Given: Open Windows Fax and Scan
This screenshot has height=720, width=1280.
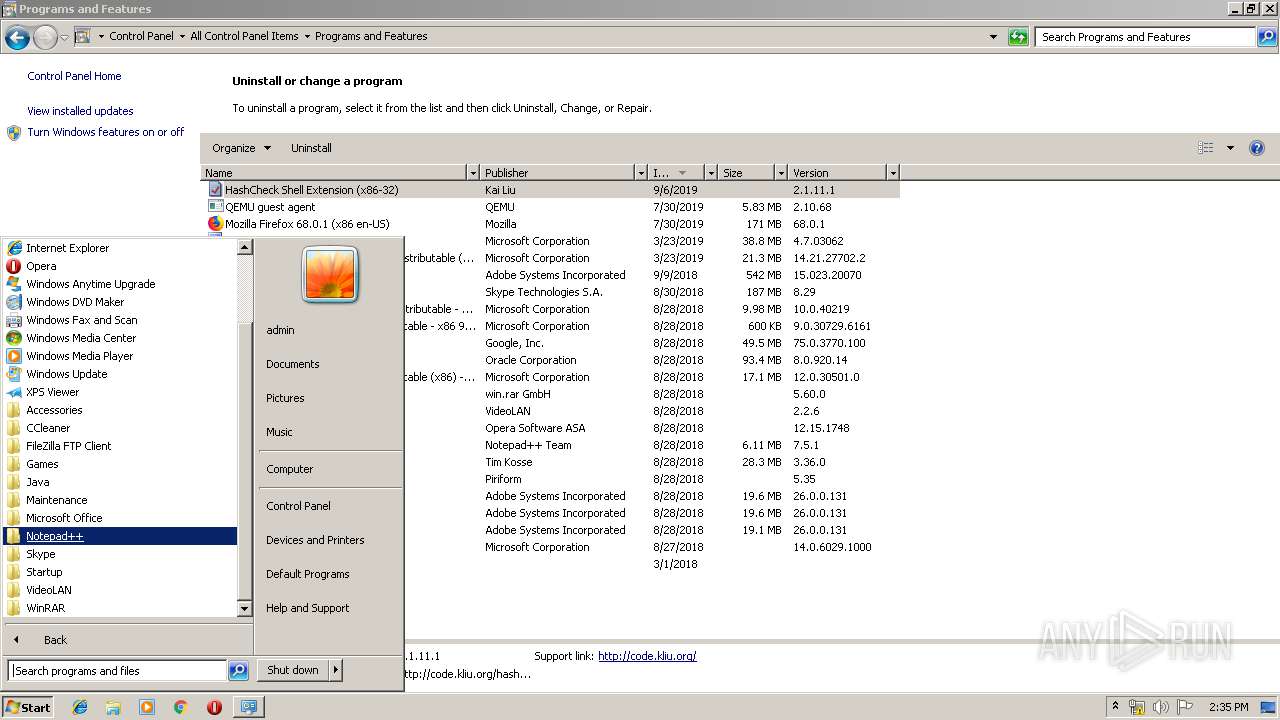Looking at the screenshot, I should click(x=82, y=320).
